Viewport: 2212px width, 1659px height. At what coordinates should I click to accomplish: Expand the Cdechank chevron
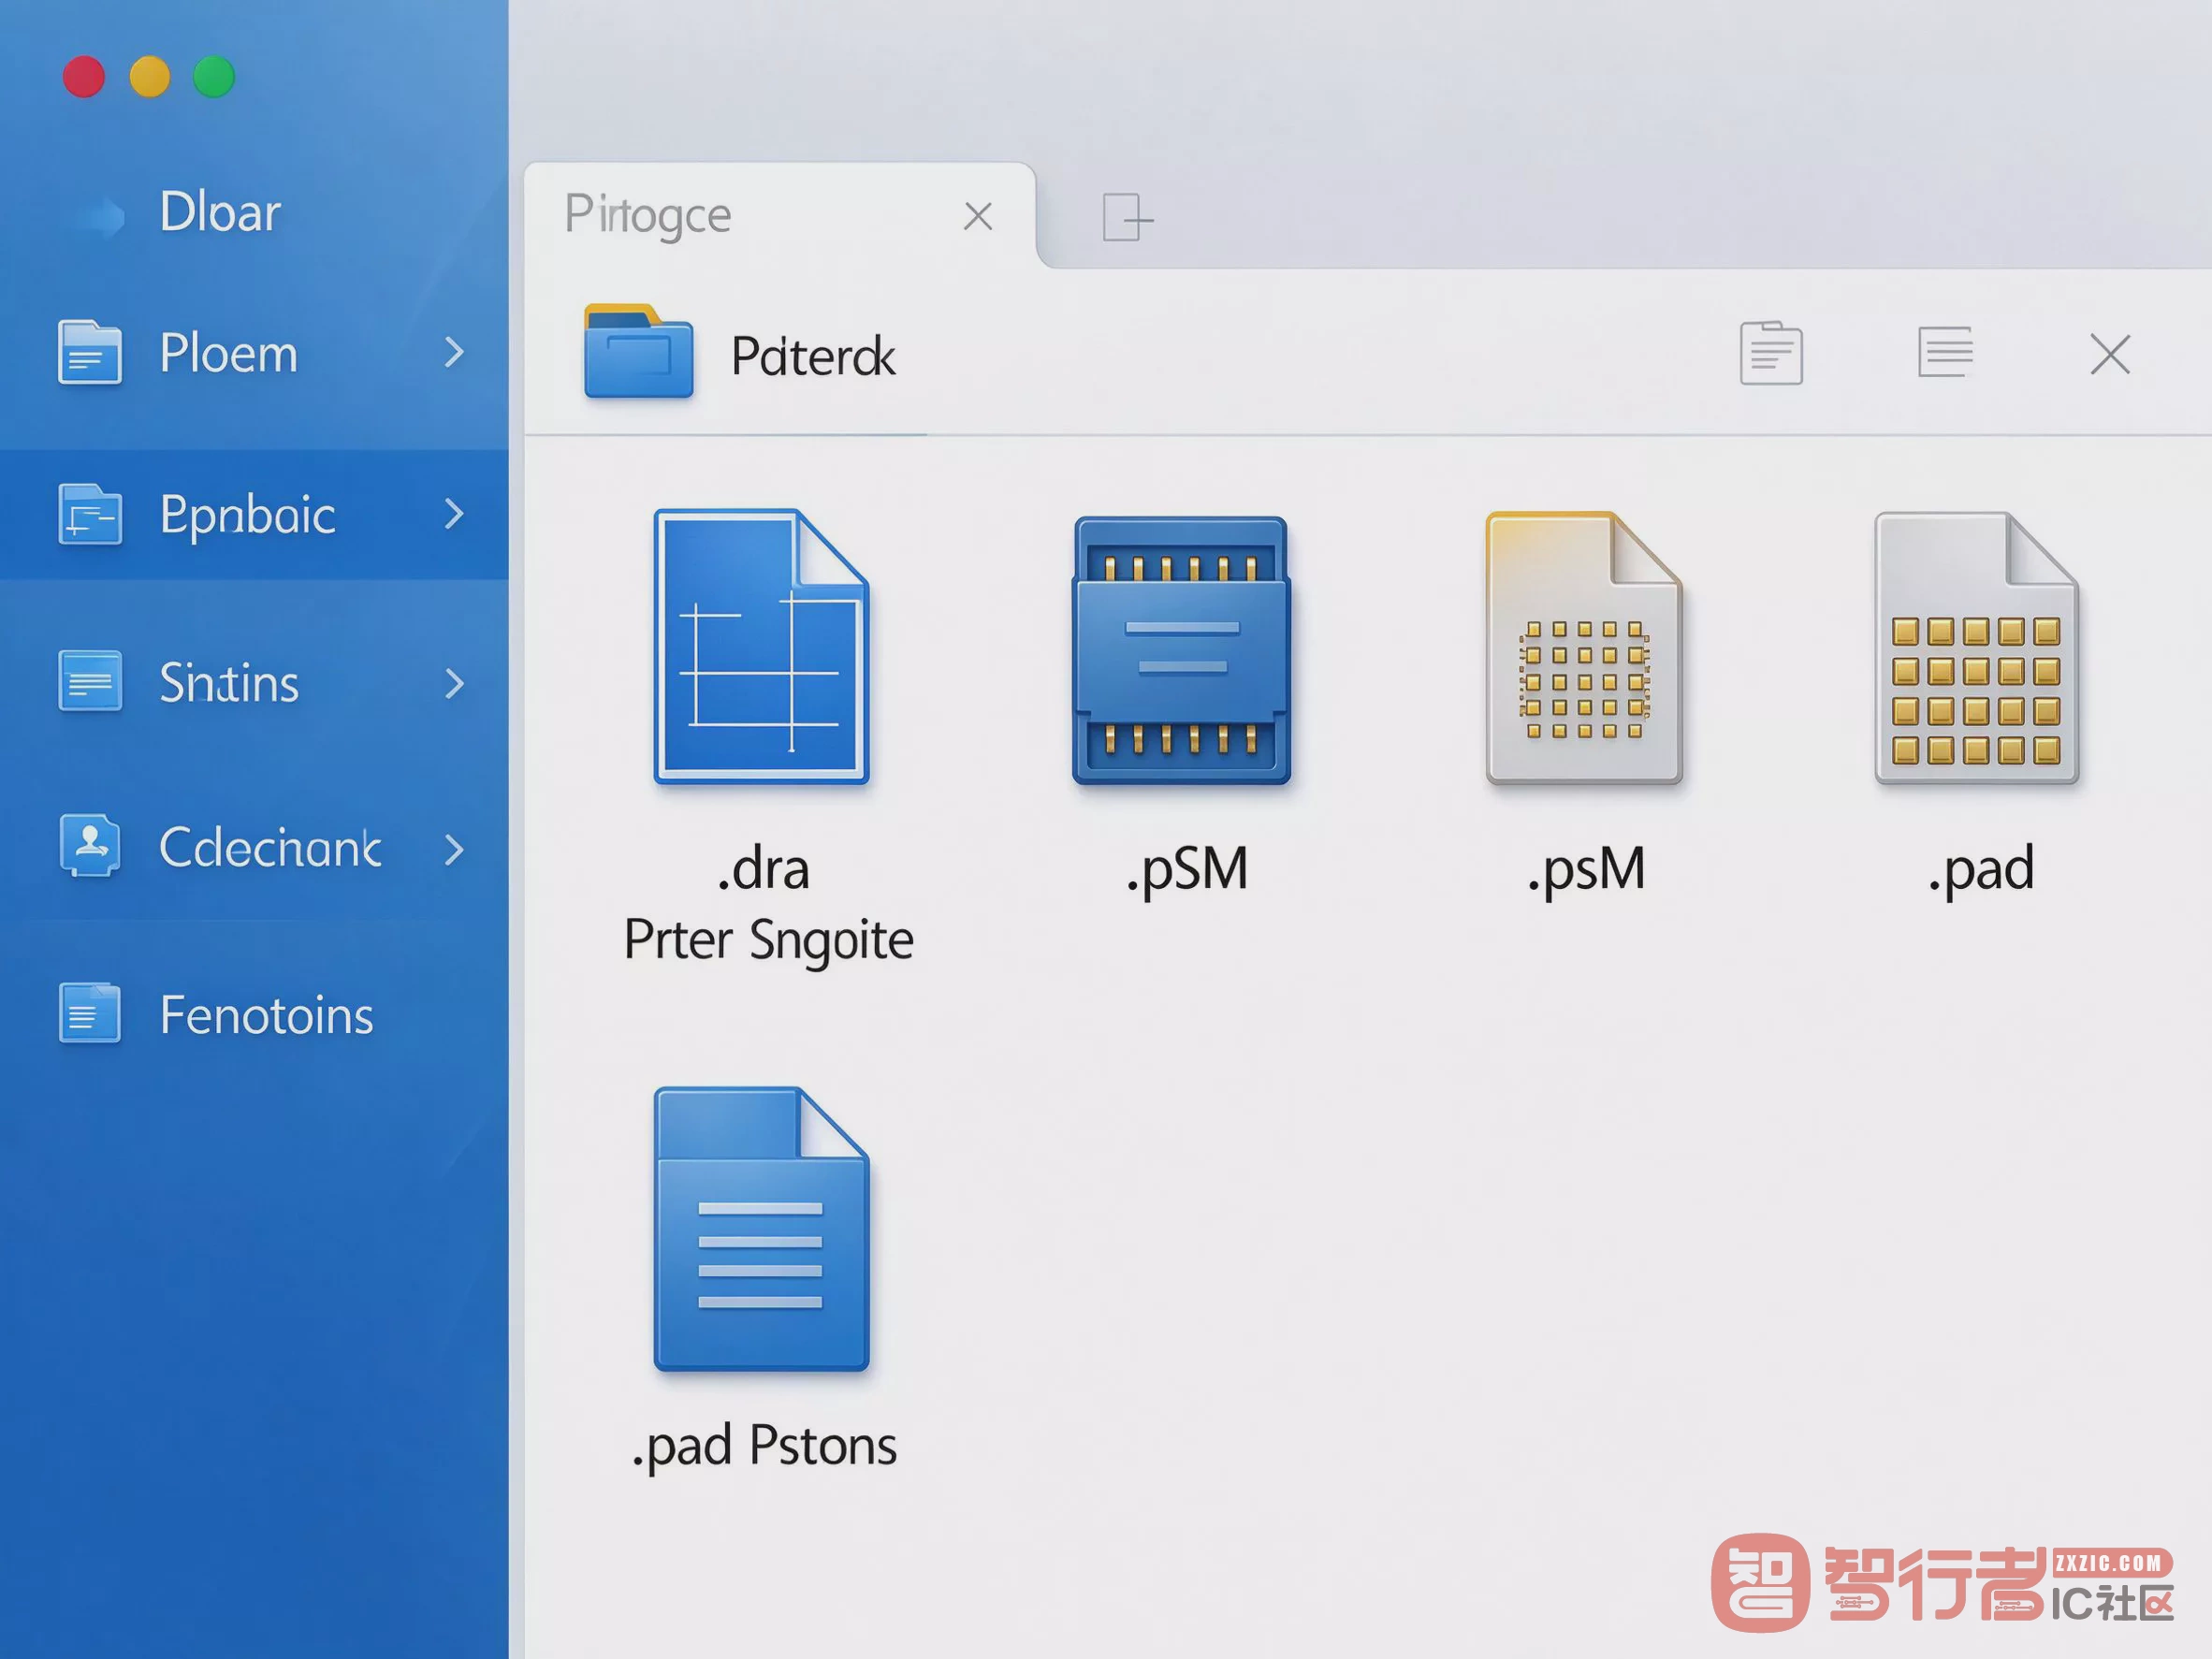tap(454, 850)
